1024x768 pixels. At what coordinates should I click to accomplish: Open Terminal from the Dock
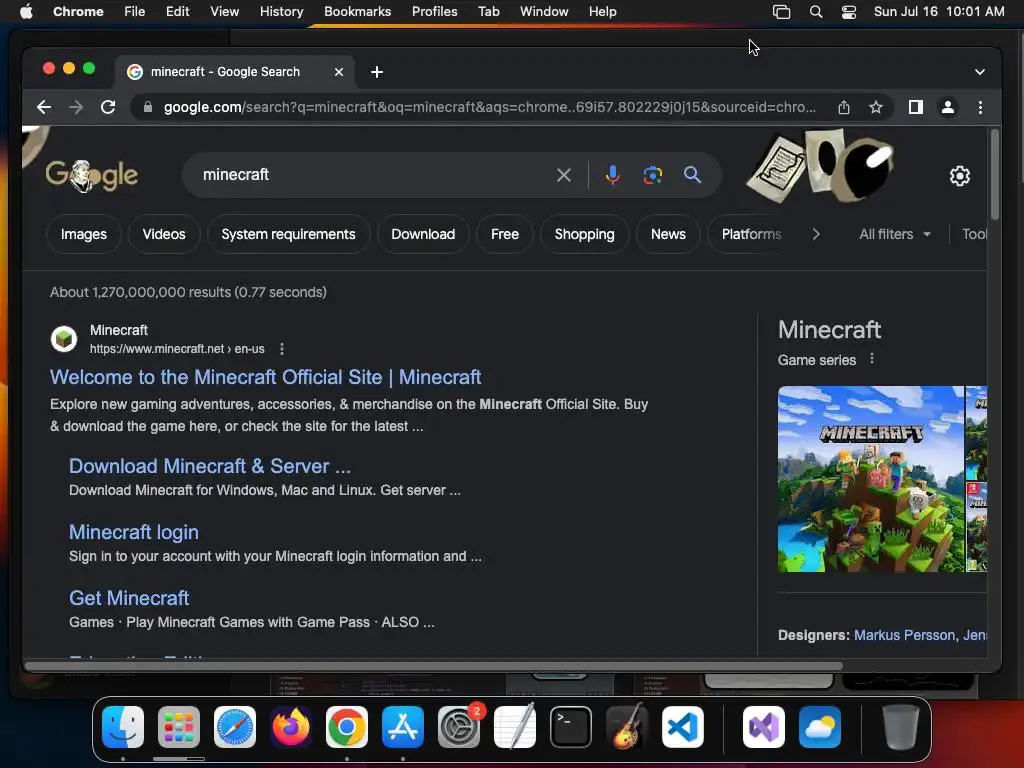pos(571,727)
